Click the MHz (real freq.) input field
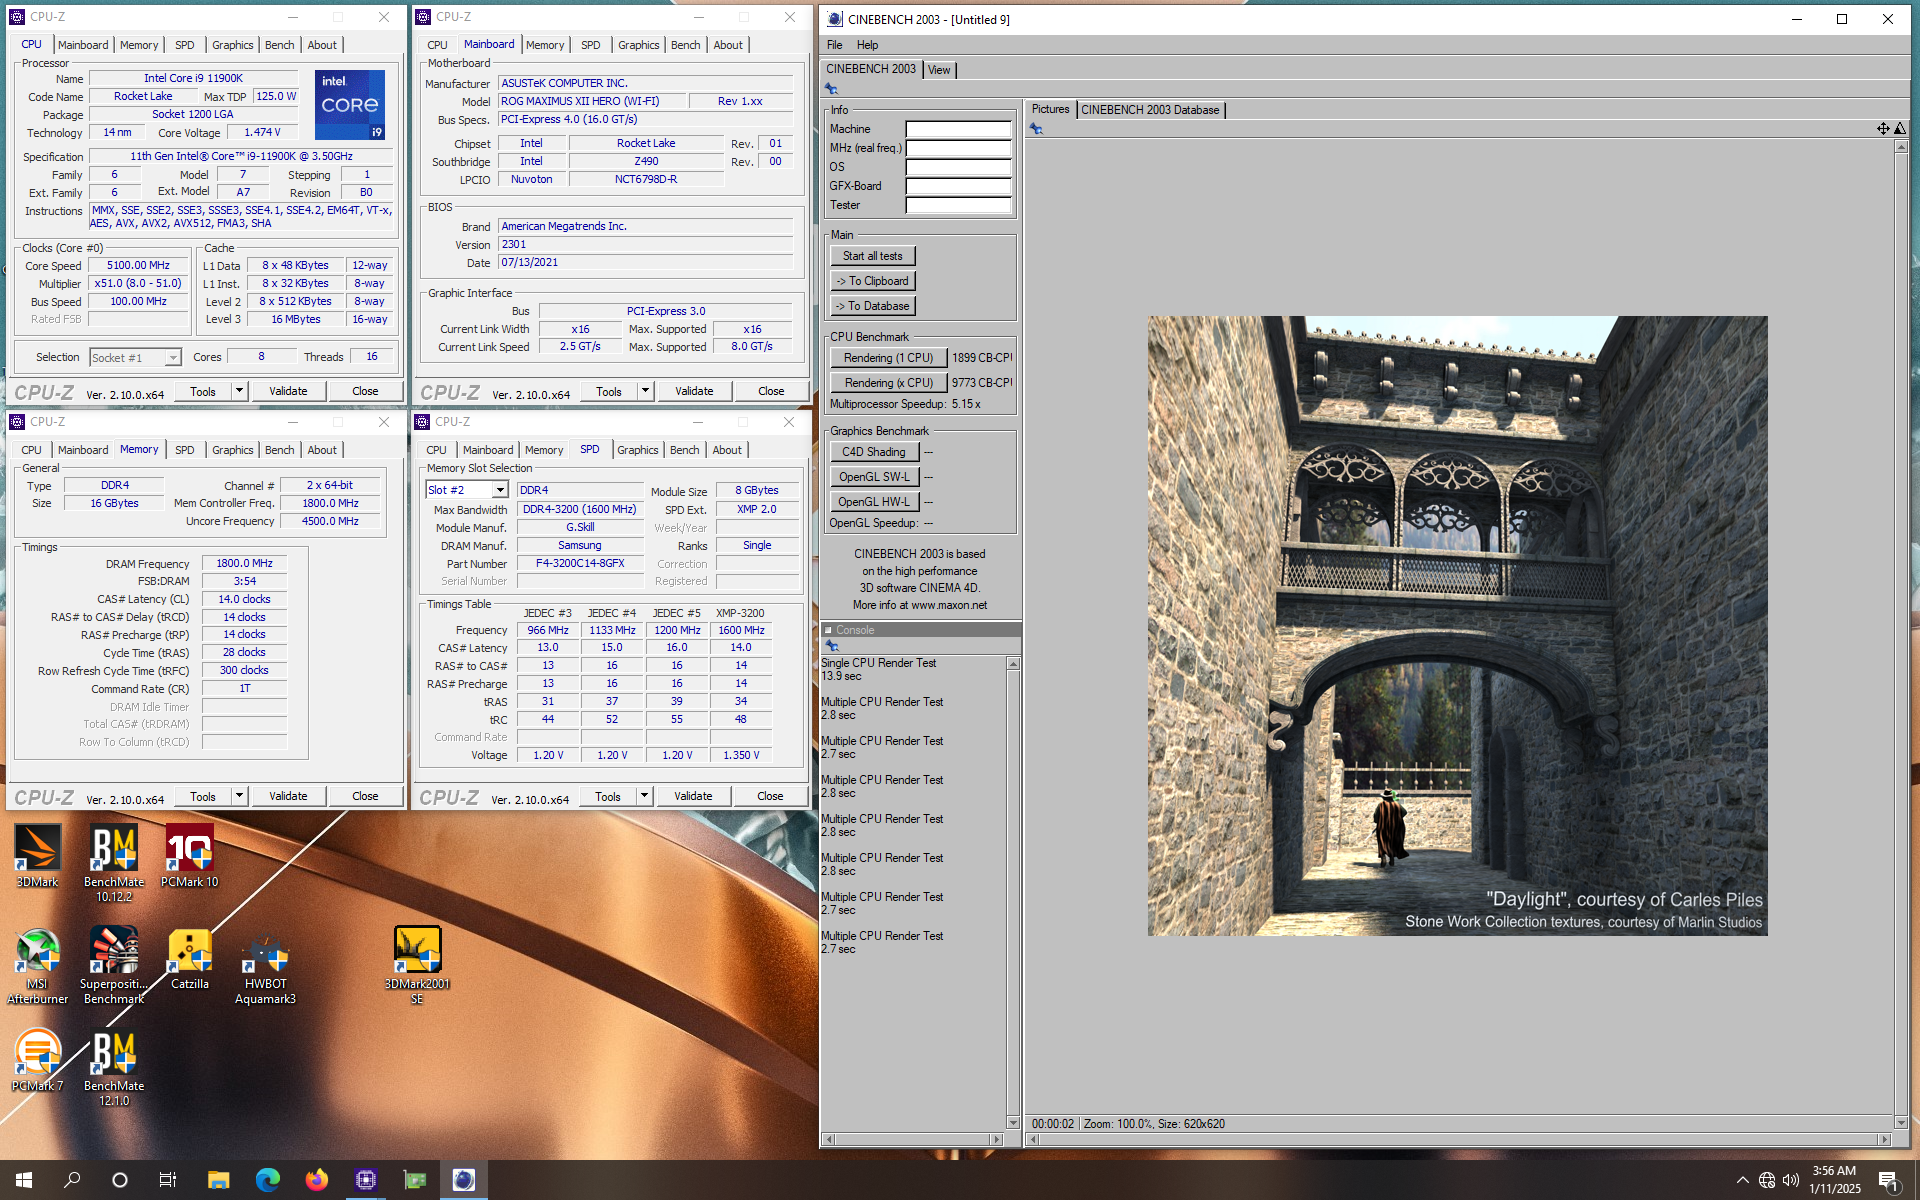Image resolution: width=1920 pixels, height=1200 pixels. point(958,148)
